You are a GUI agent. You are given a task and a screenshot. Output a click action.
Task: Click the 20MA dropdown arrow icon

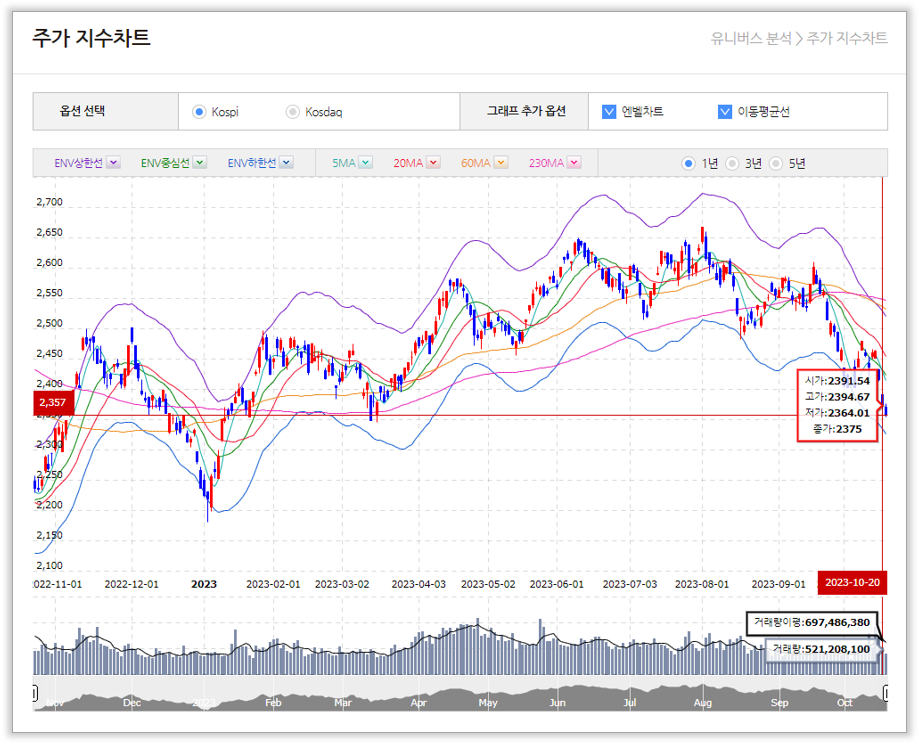click(x=433, y=163)
